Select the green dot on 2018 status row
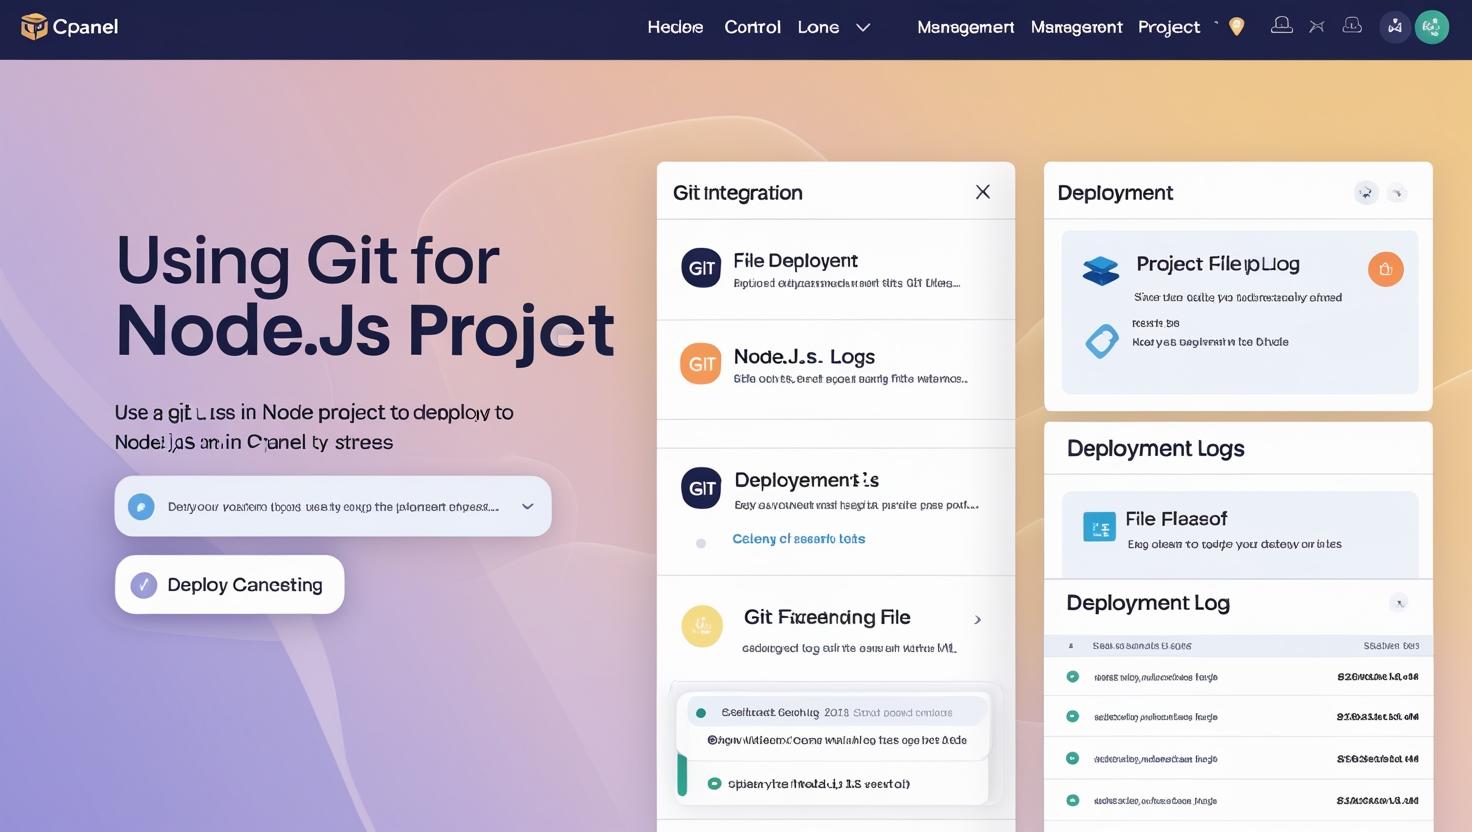Viewport: 1472px width, 832px height. (x=701, y=713)
